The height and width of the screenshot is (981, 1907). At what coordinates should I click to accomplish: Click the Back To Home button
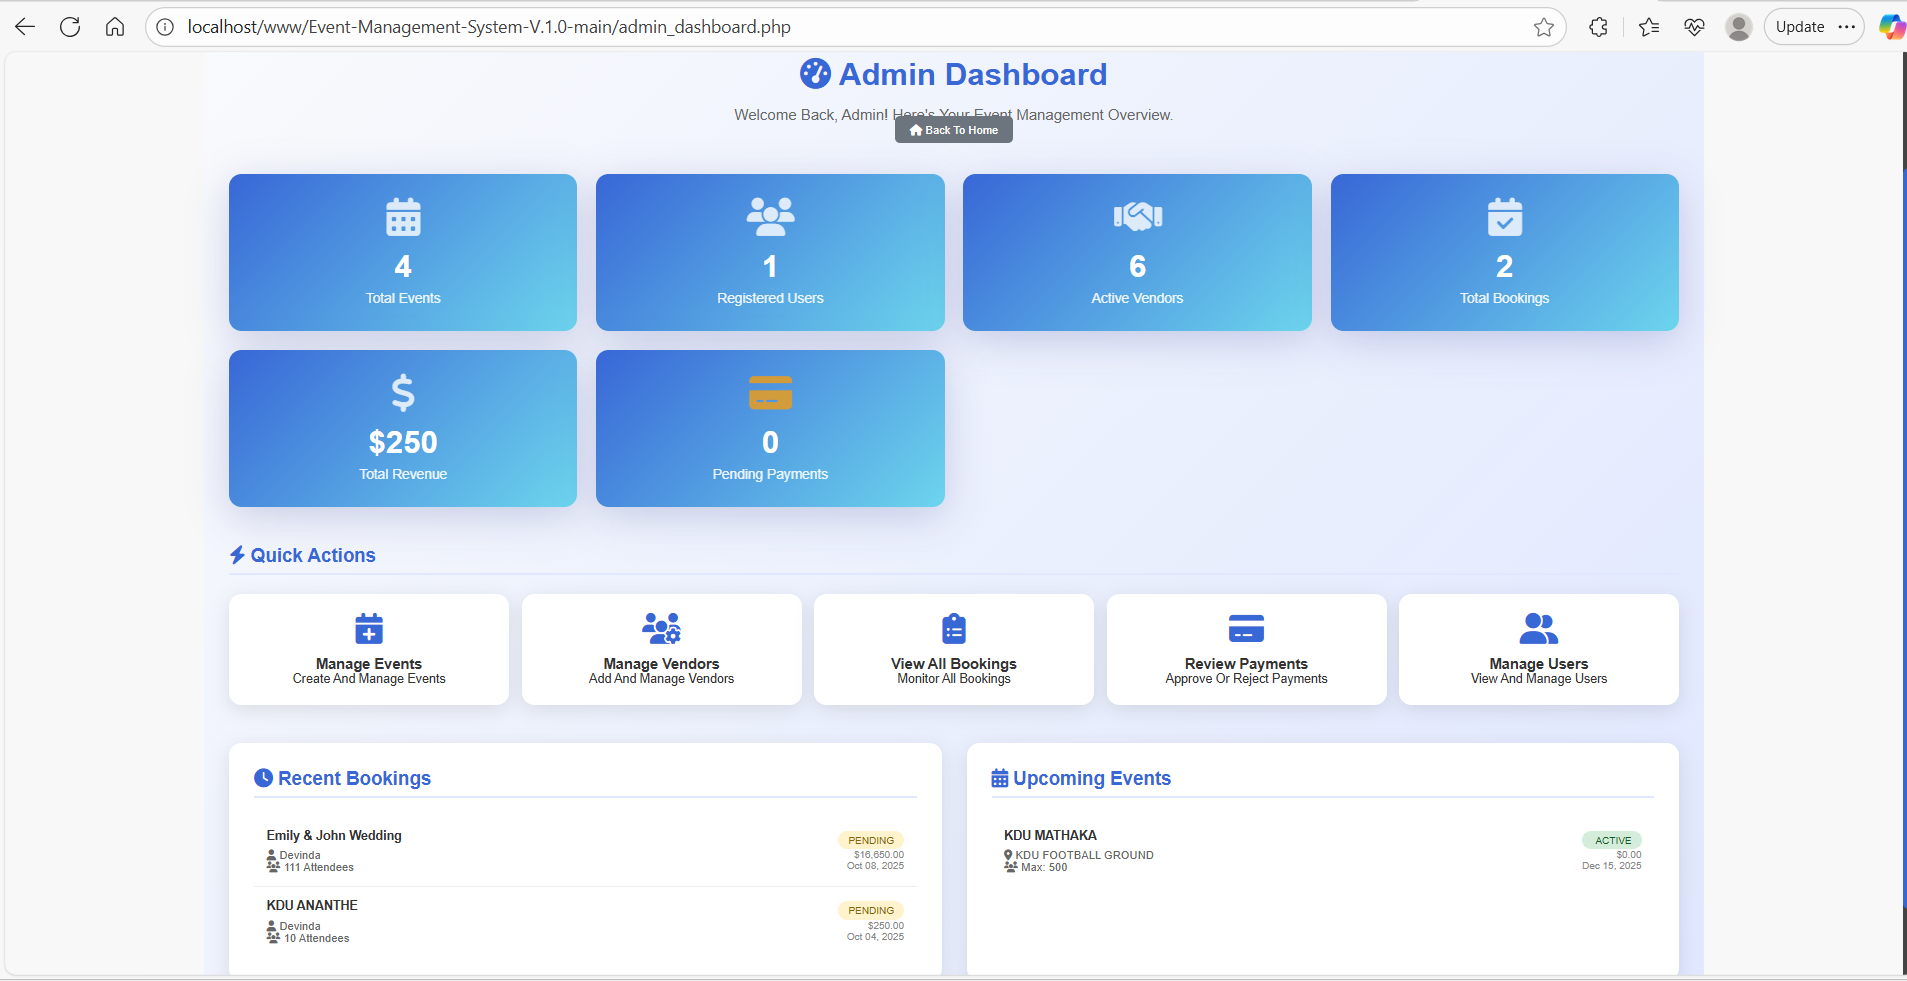click(953, 130)
